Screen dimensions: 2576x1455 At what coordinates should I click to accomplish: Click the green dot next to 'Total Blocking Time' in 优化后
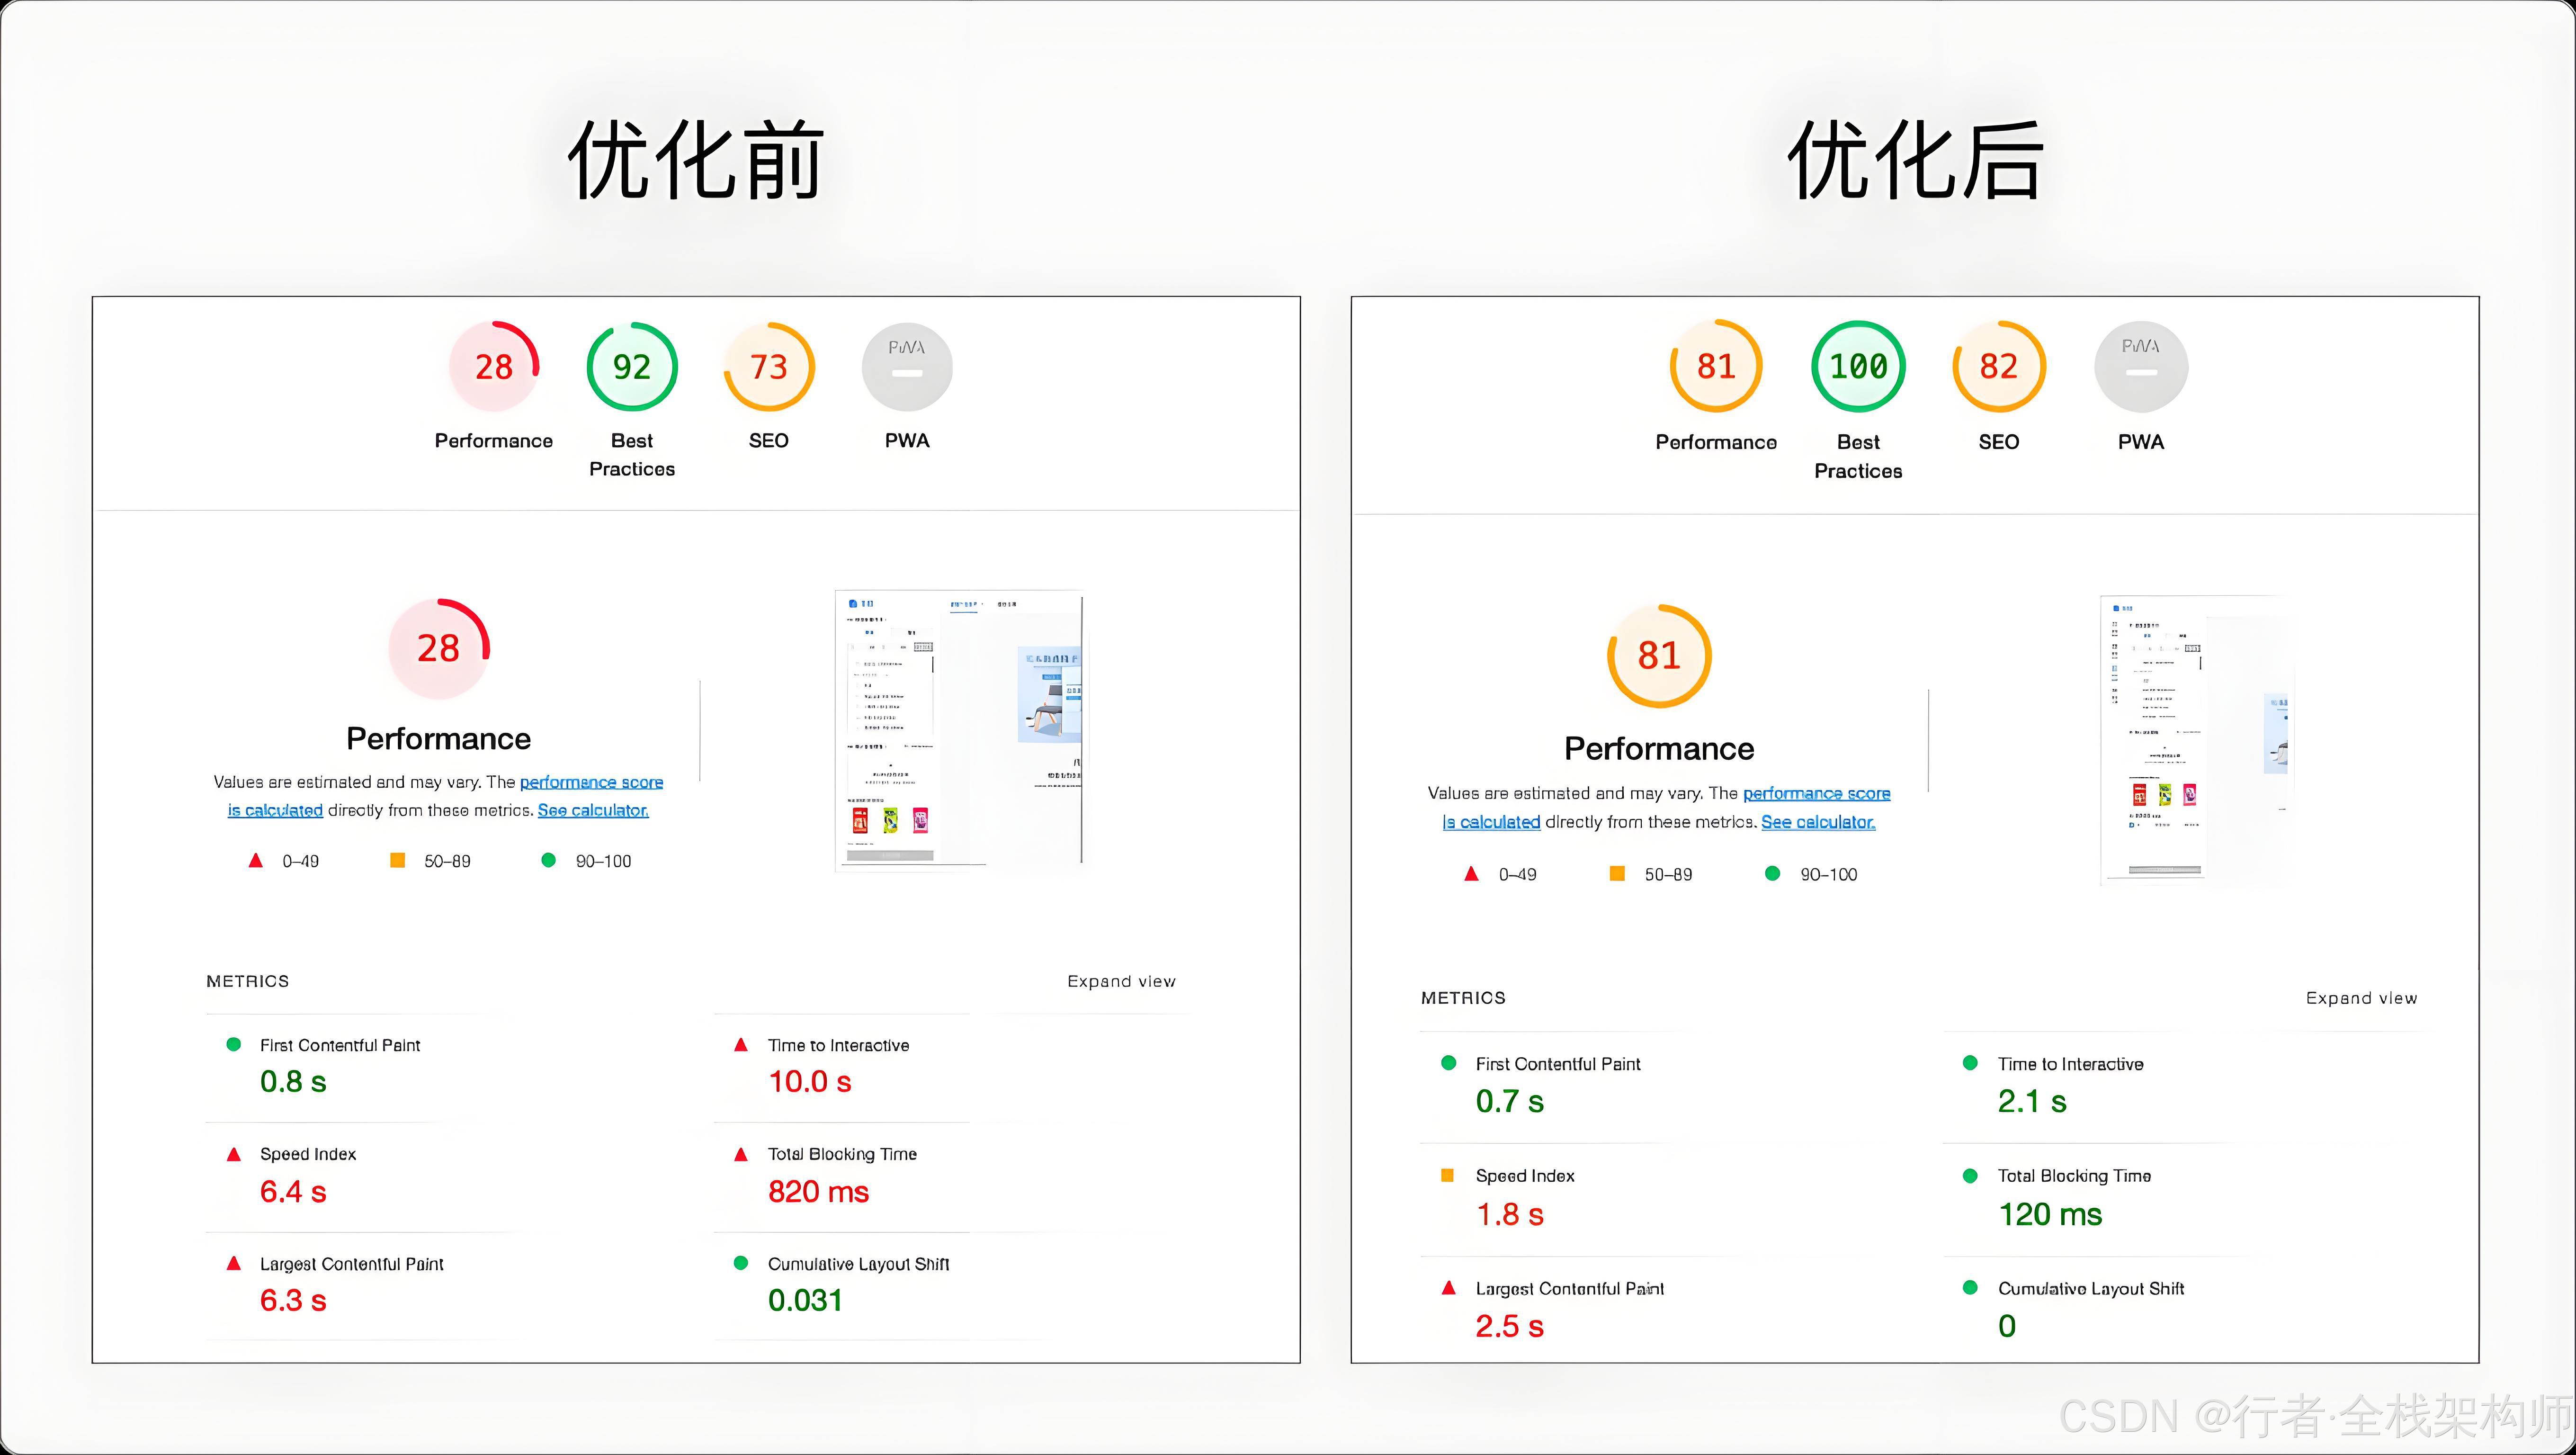point(1970,1176)
